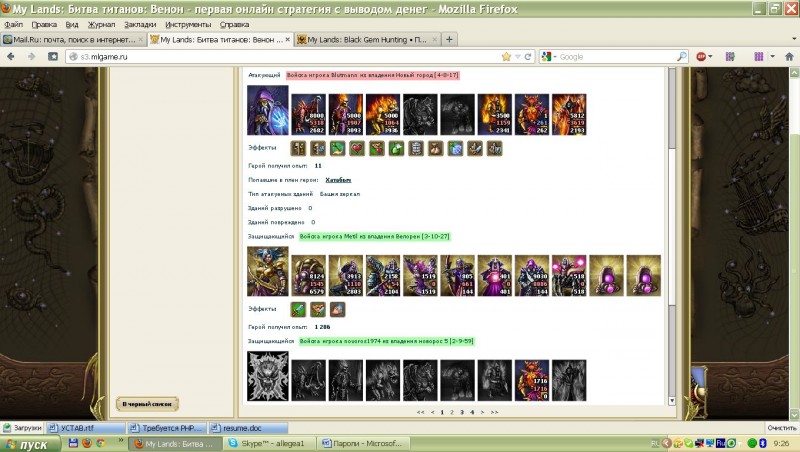Click the attacker's wizard hero portrait
The height and width of the screenshot is (452, 800).
click(268, 110)
